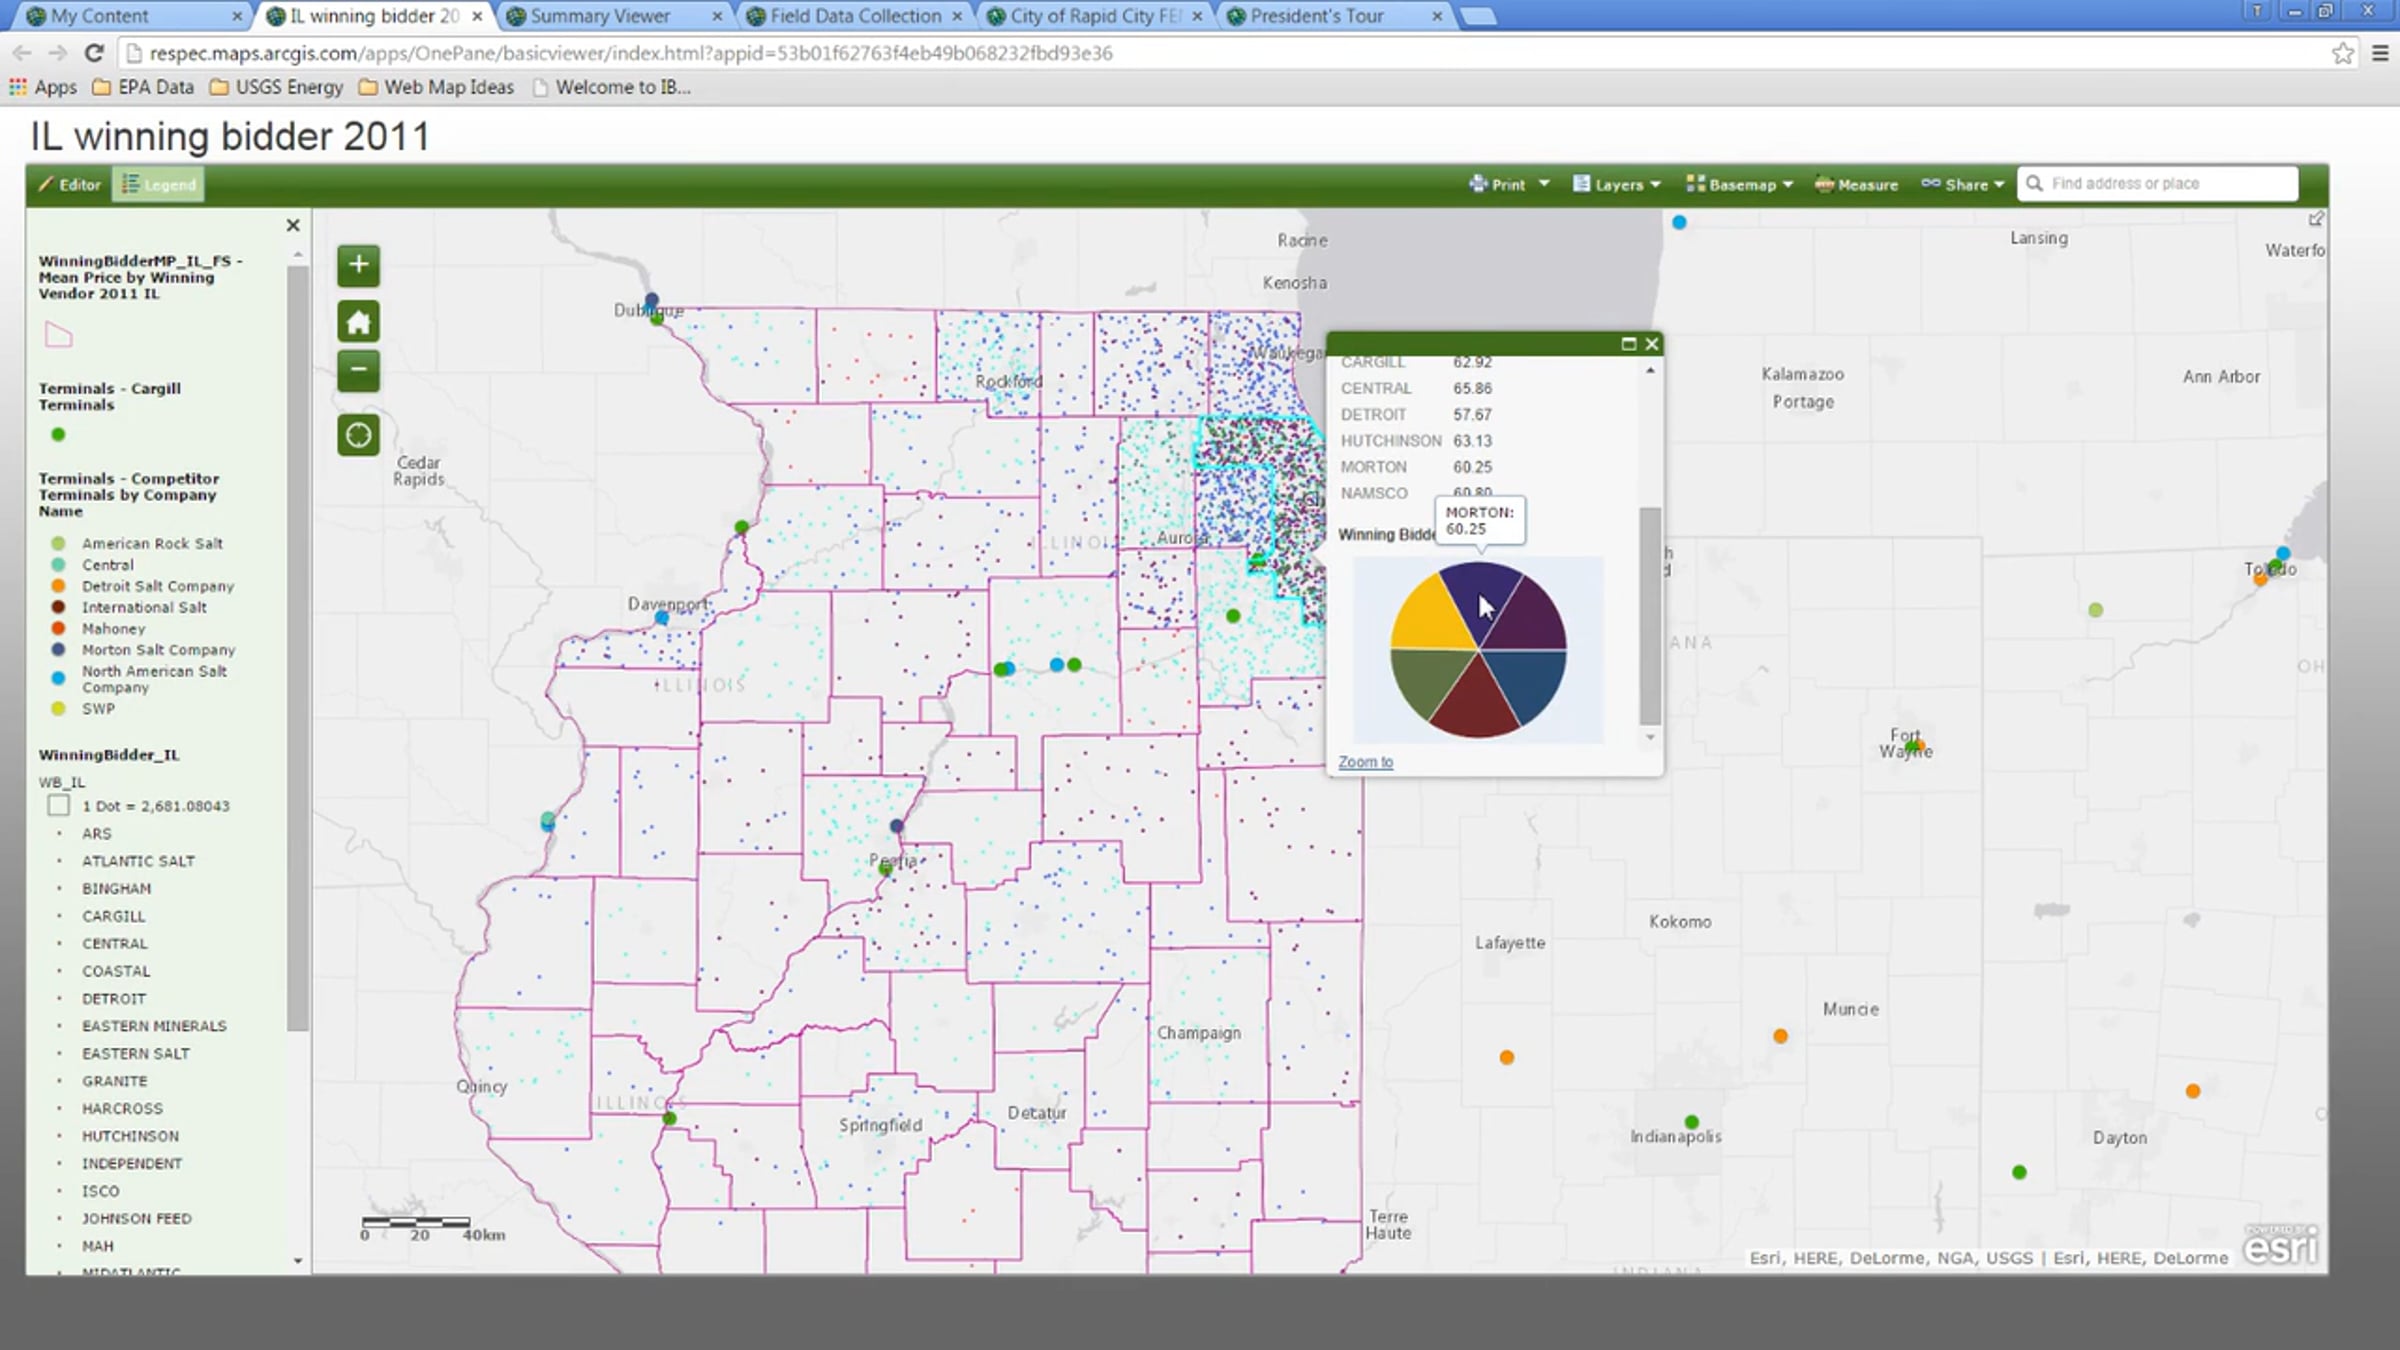
Task: Expand the Layers dropdown menu
Action: pyautogui.click(x=1617, y=184)
